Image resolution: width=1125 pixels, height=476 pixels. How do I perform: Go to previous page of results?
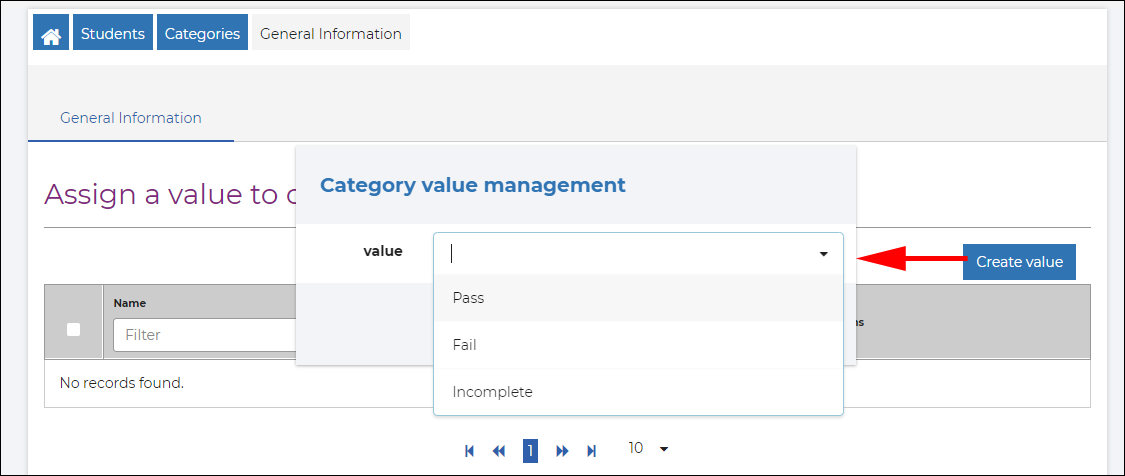(499, 451)
